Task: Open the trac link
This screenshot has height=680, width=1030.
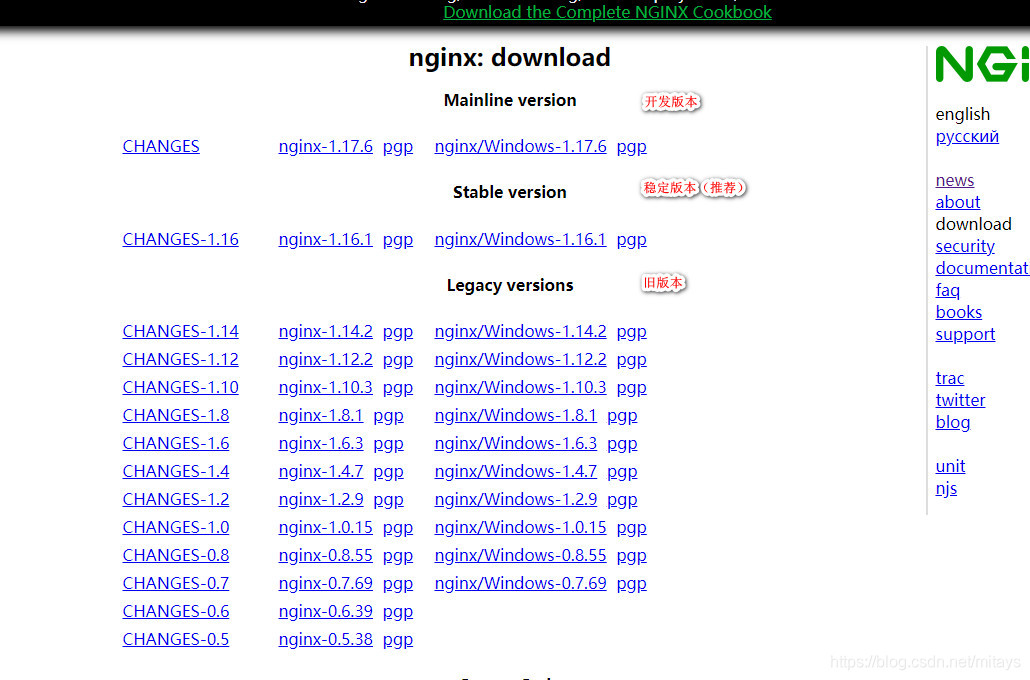Action: (x=949, y=378)
